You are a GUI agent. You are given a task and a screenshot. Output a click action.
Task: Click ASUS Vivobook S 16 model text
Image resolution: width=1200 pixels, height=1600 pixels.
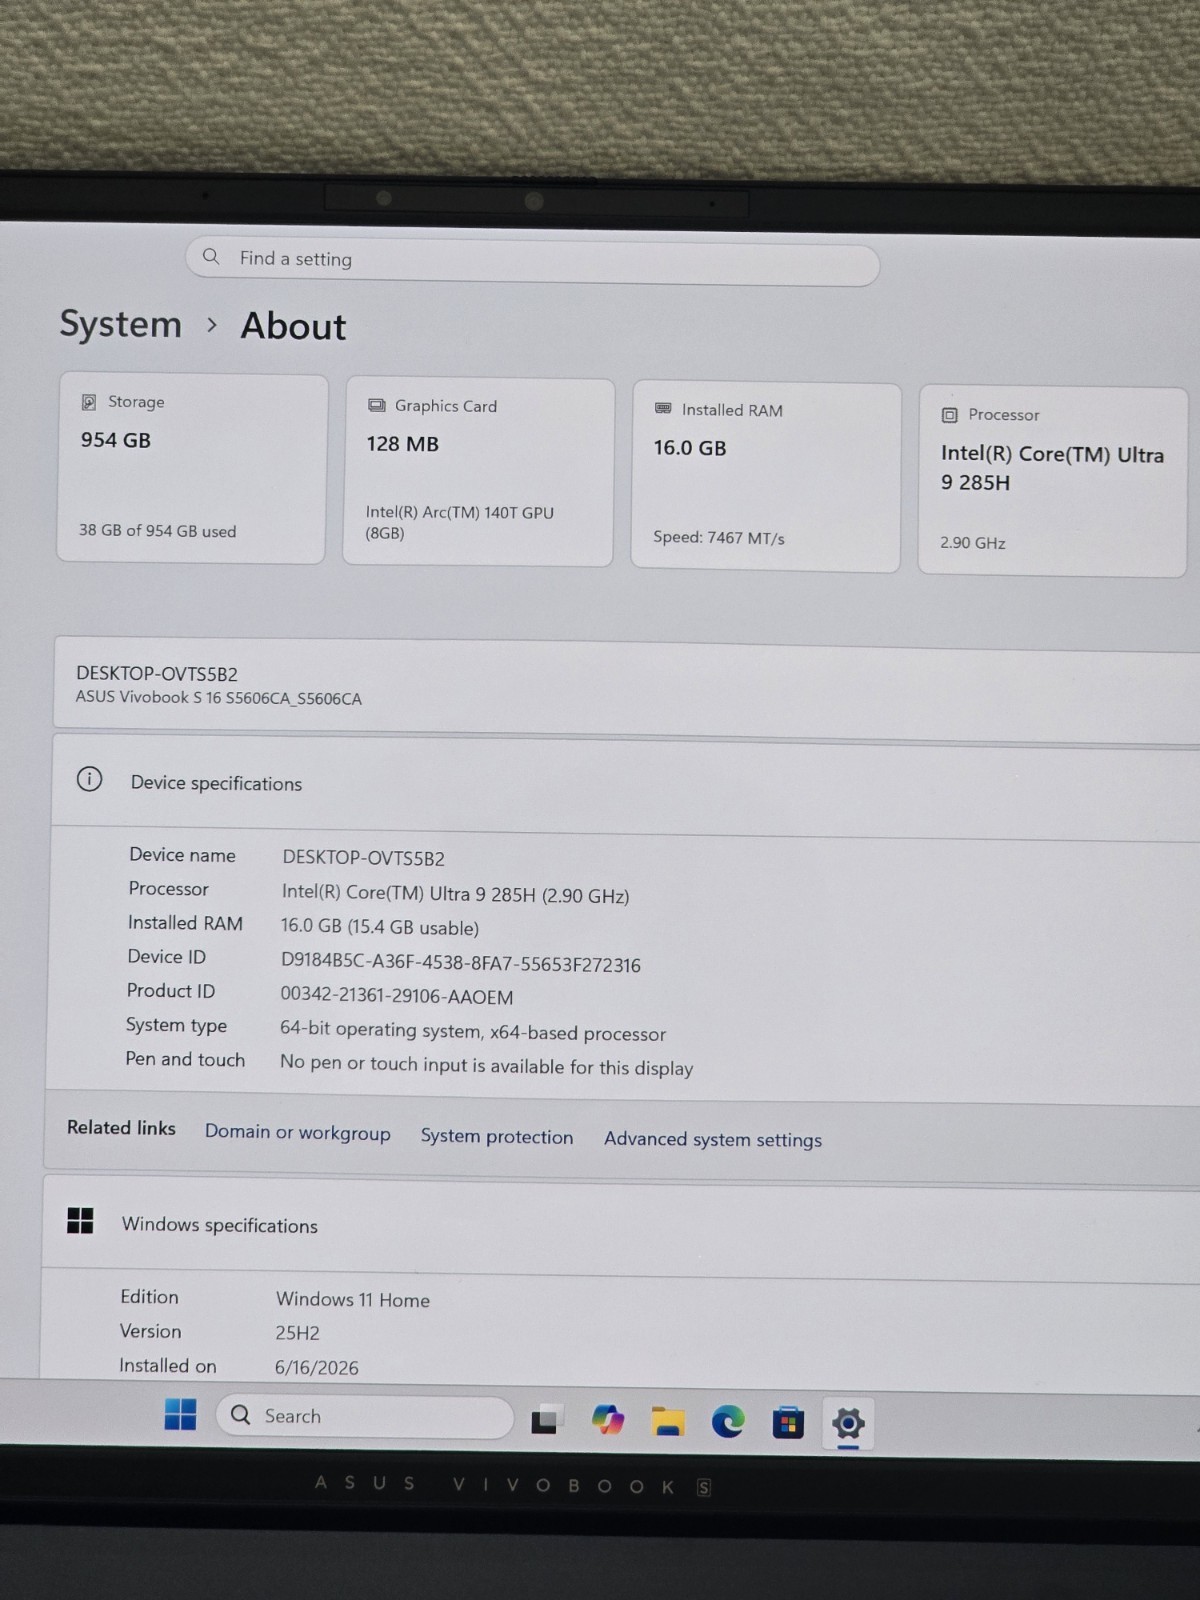pos(219,698)
